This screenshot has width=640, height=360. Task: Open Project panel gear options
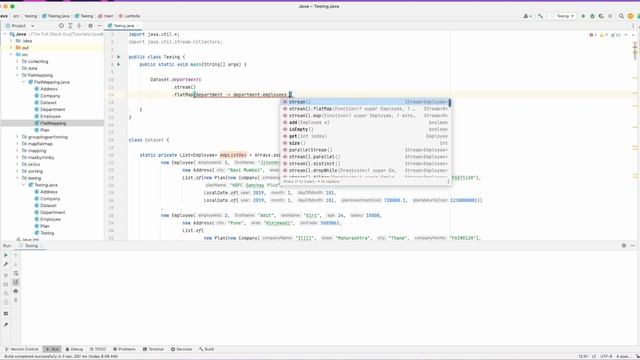click(x=90, y=25)
